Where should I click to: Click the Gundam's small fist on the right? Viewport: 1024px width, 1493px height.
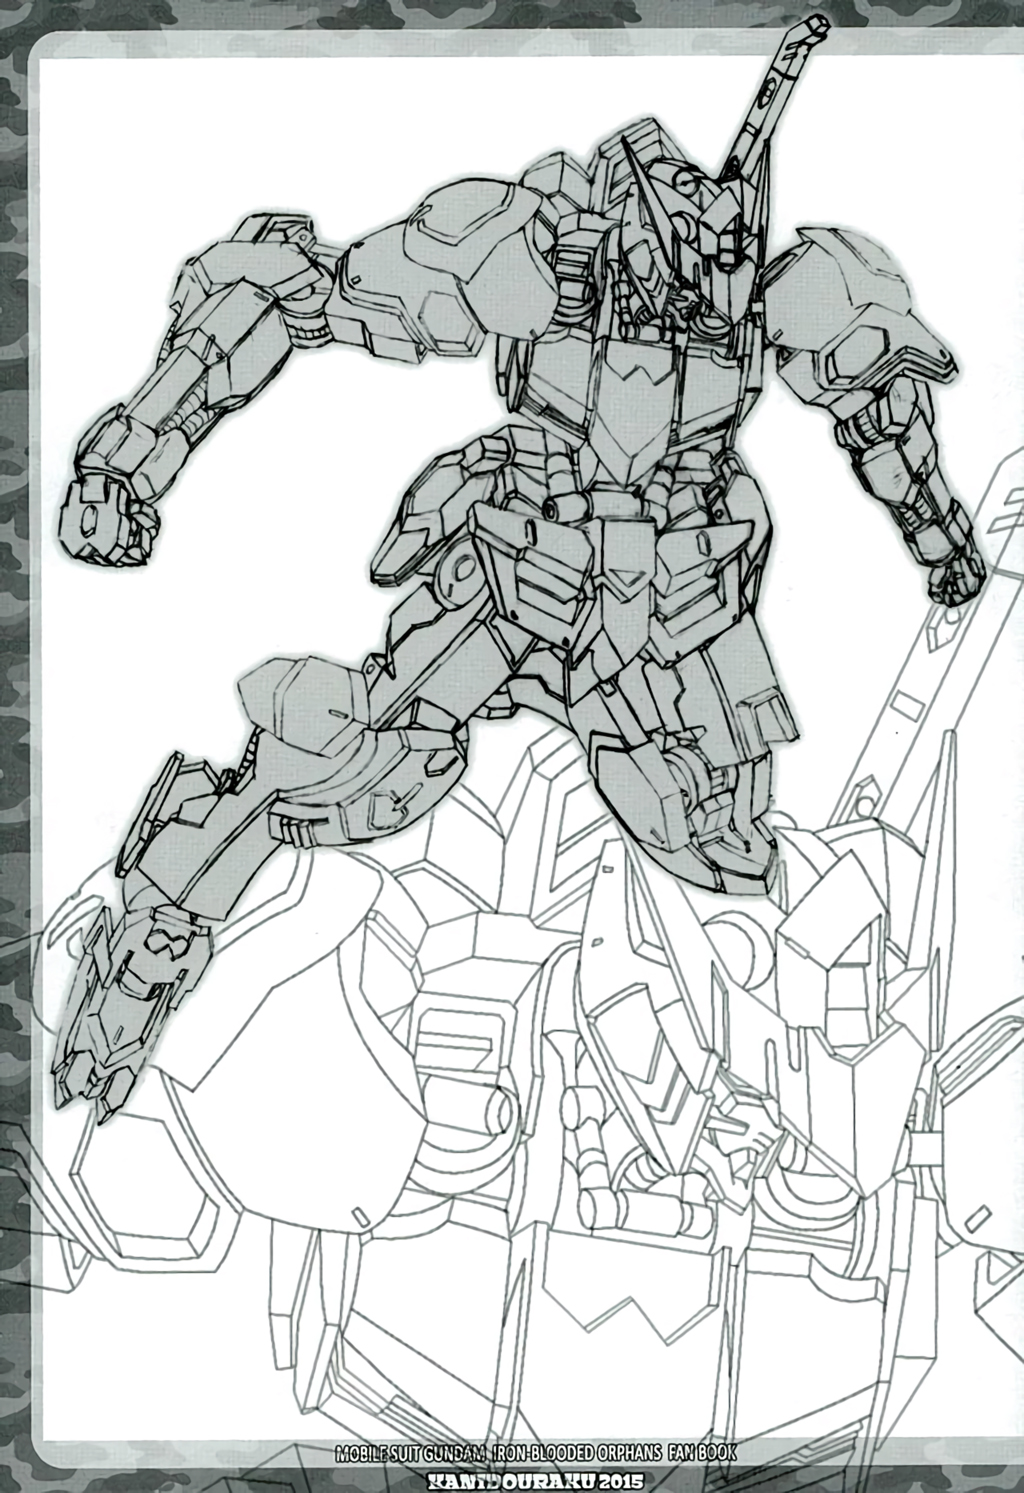tap(957, 575)
